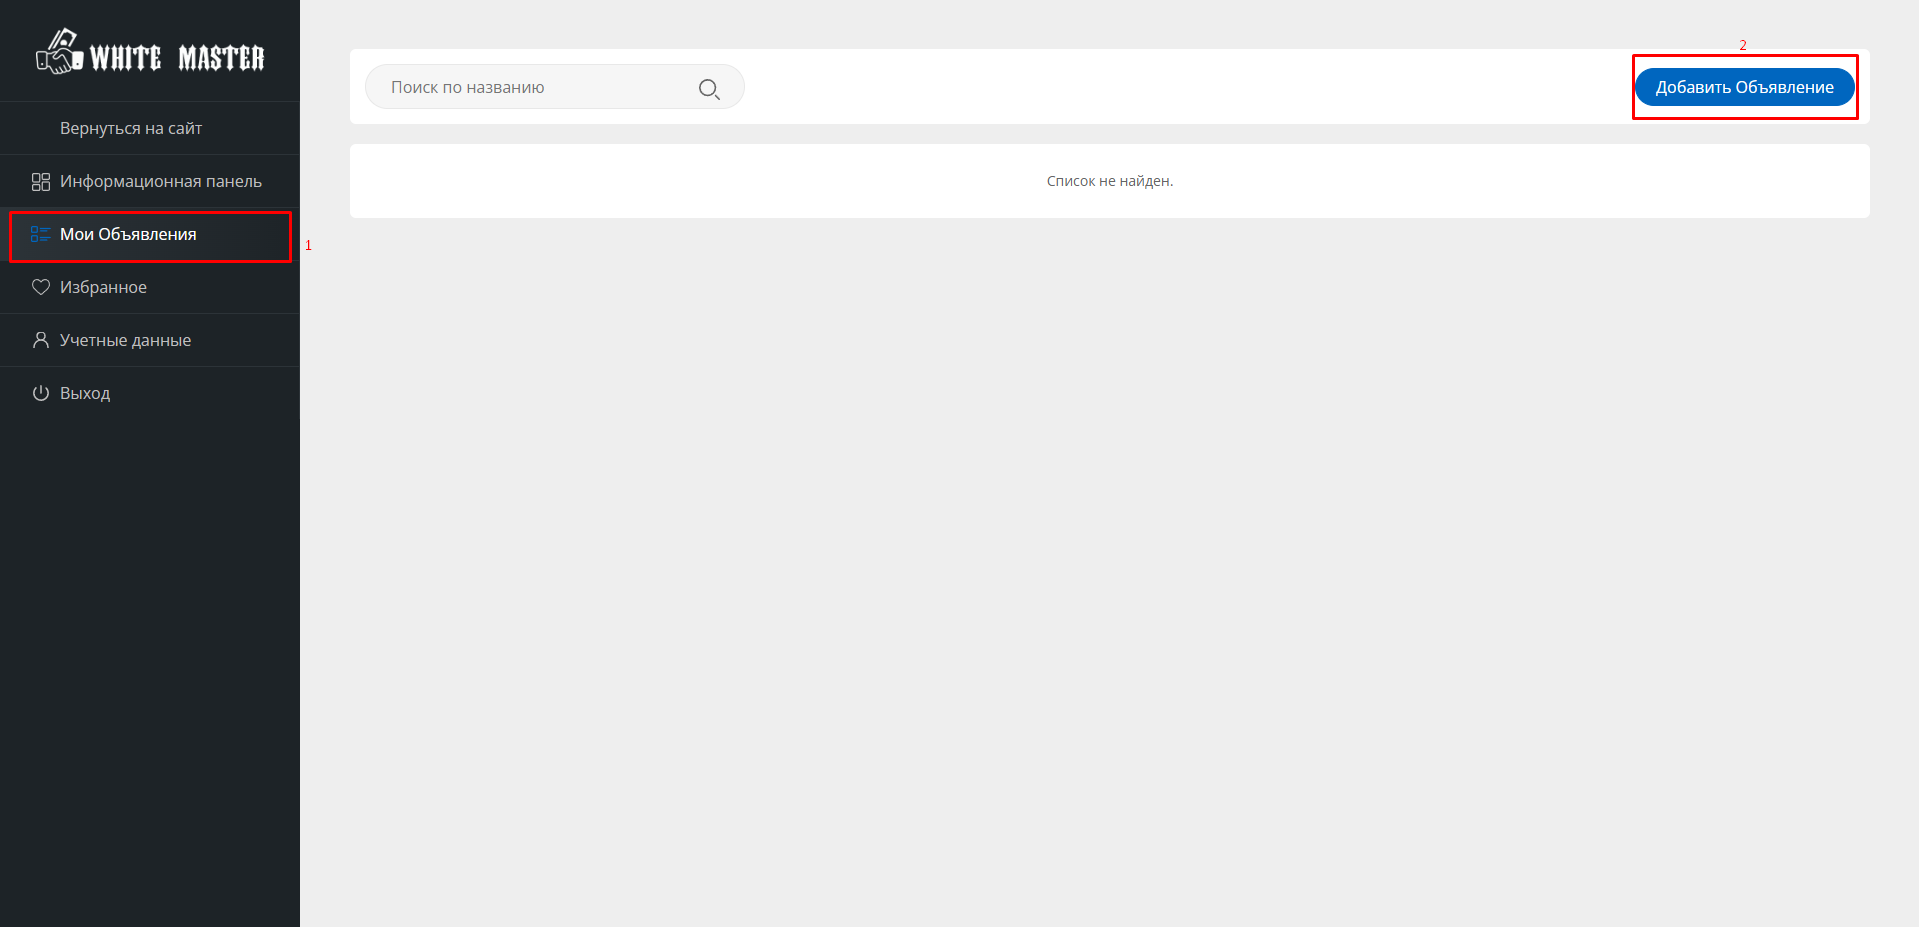Follow the Вернуться на сайт link
The width and height of the screenshot is (1919, 927).
tap(131, 128)
